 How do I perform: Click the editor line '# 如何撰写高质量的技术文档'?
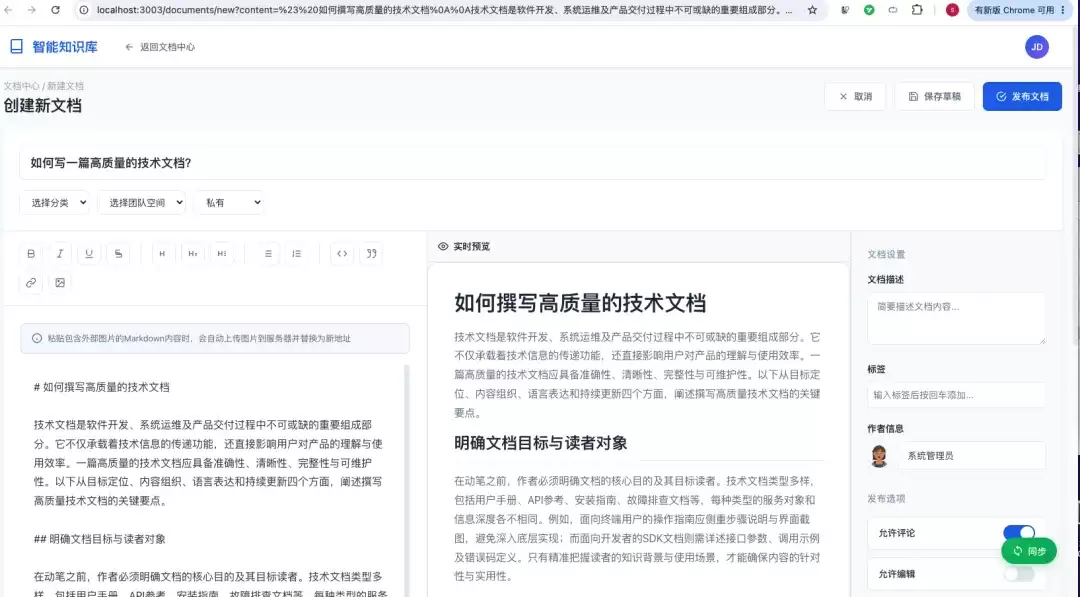pos(101,387)
